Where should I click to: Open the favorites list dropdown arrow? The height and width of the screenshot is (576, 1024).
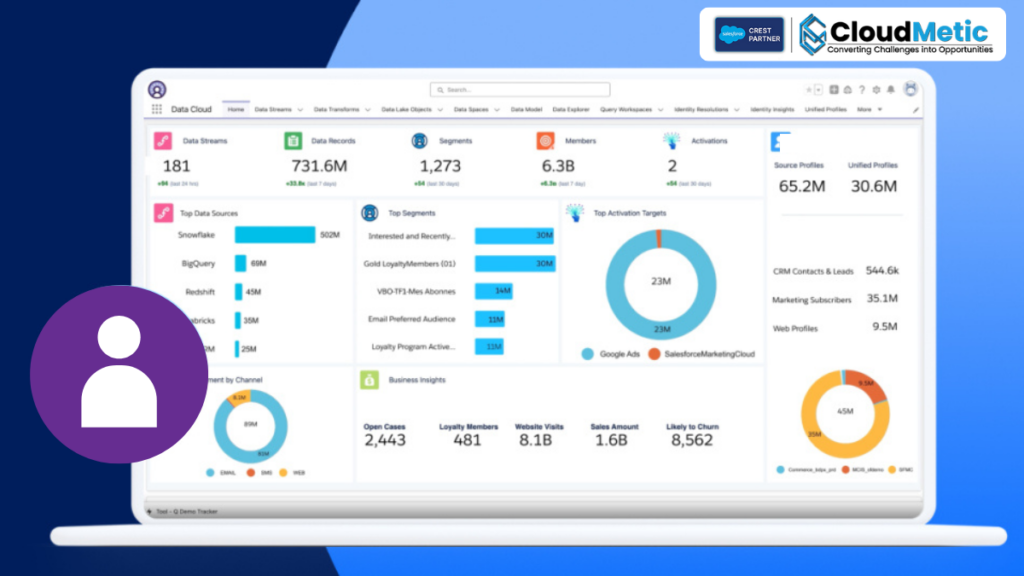click(818, 89)
